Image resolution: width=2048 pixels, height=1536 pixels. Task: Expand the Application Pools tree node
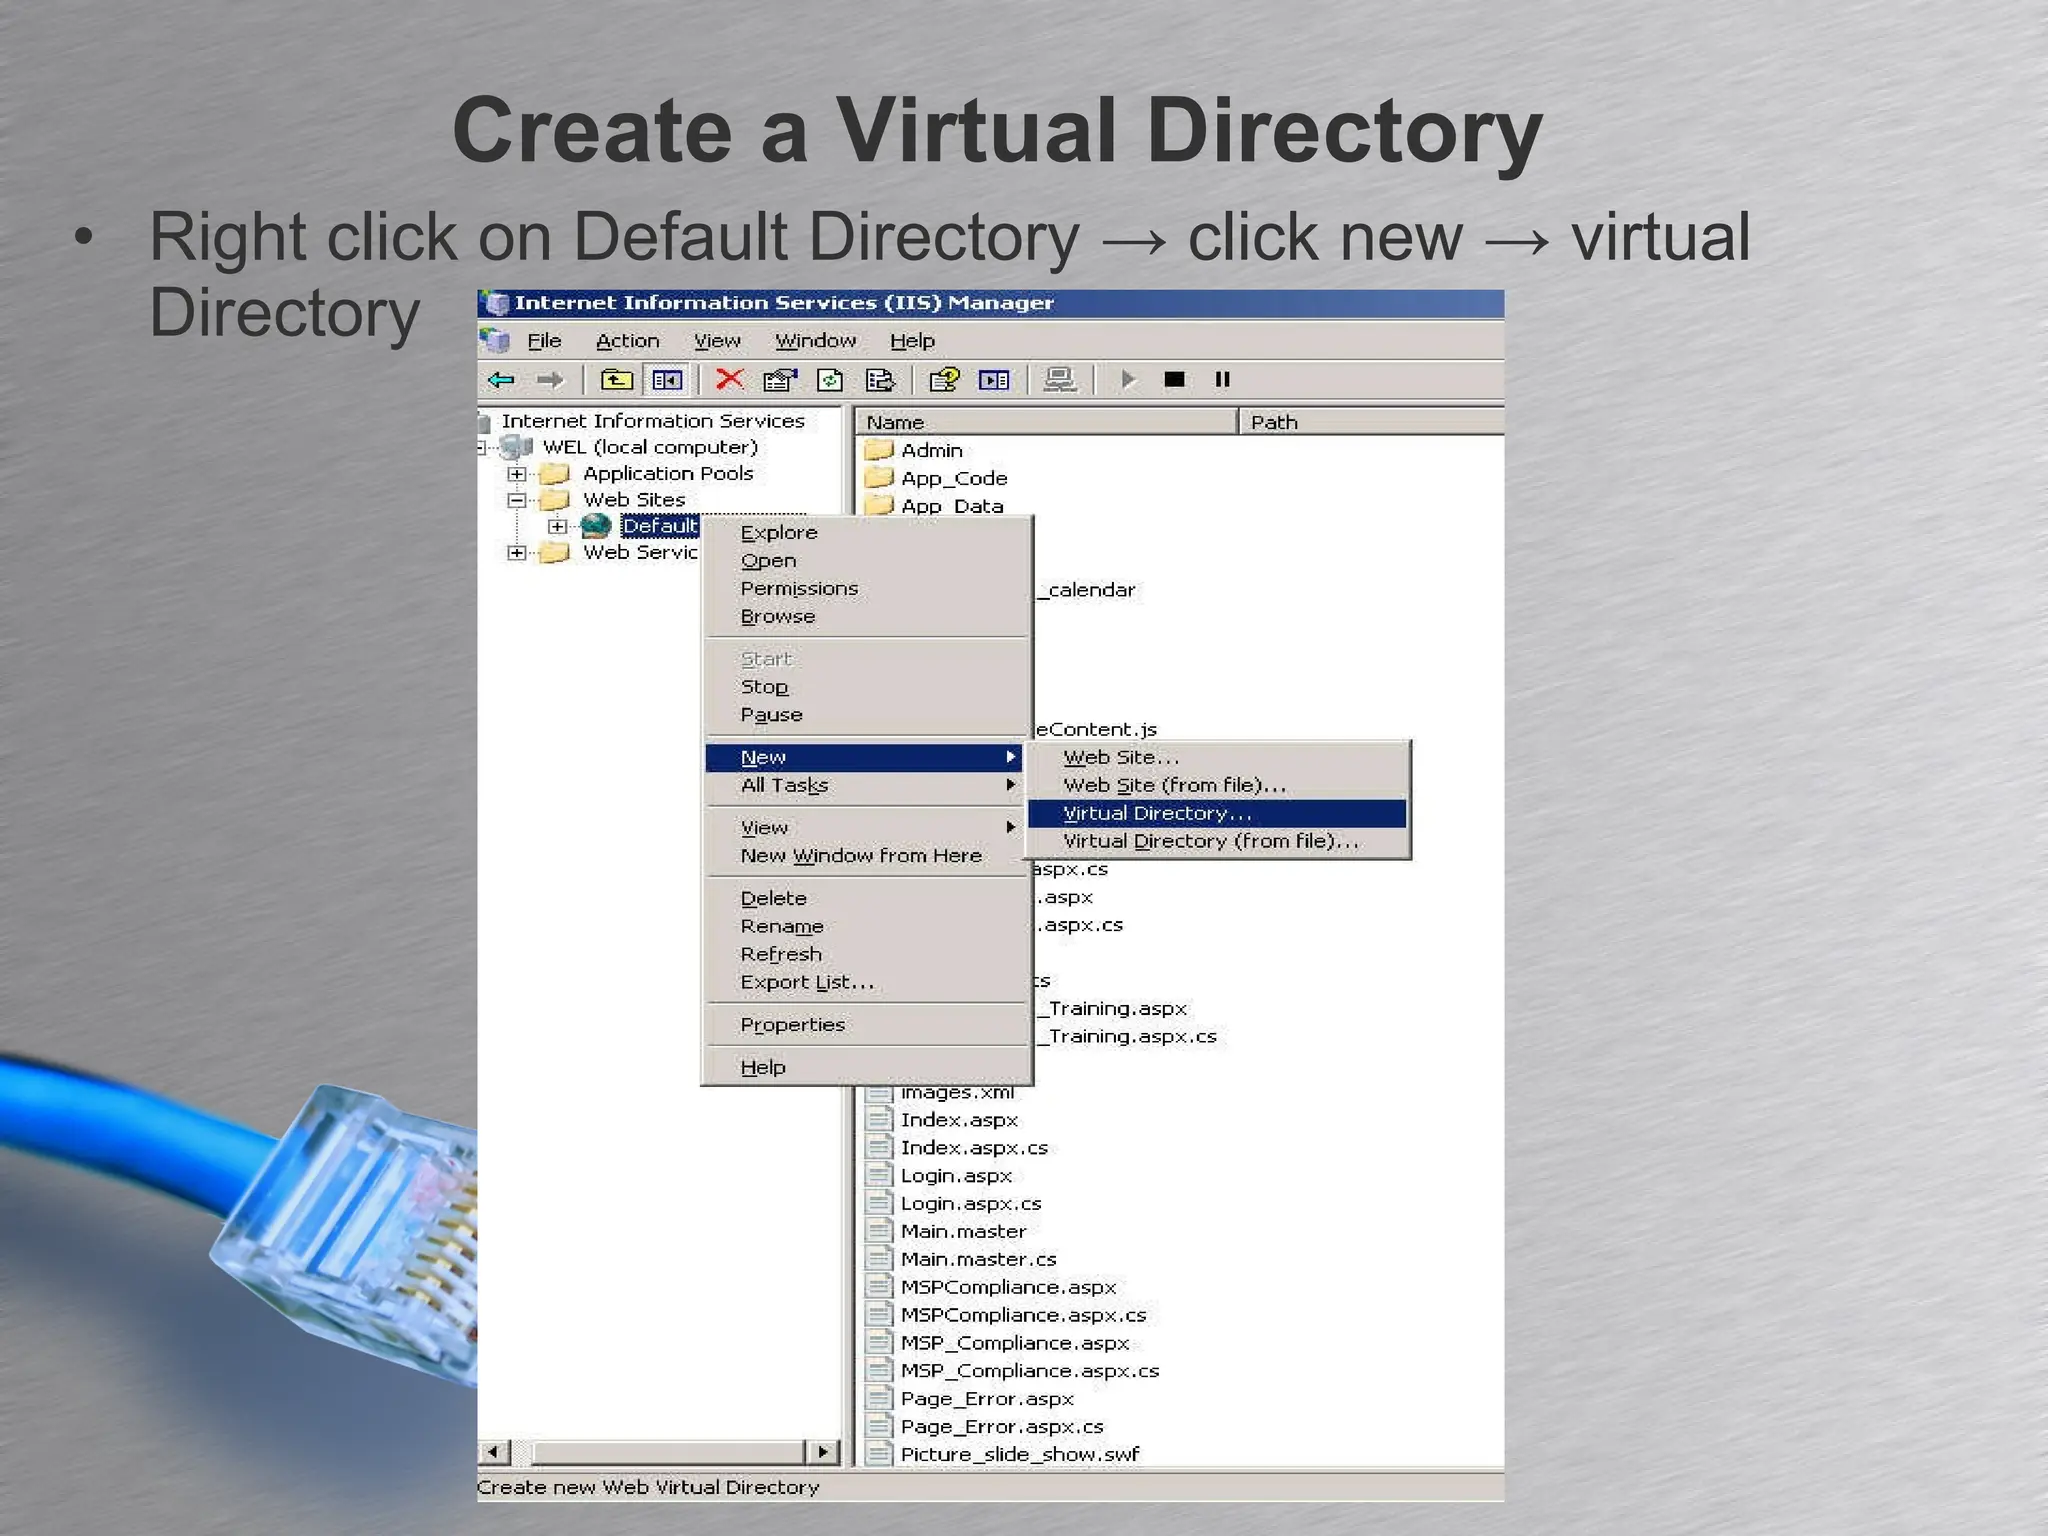point(517,474)
